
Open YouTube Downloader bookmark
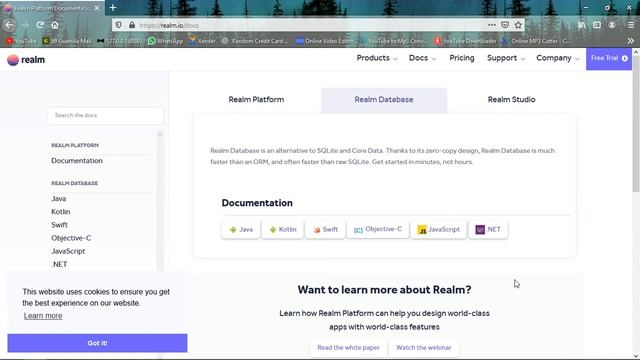[465, 41]
